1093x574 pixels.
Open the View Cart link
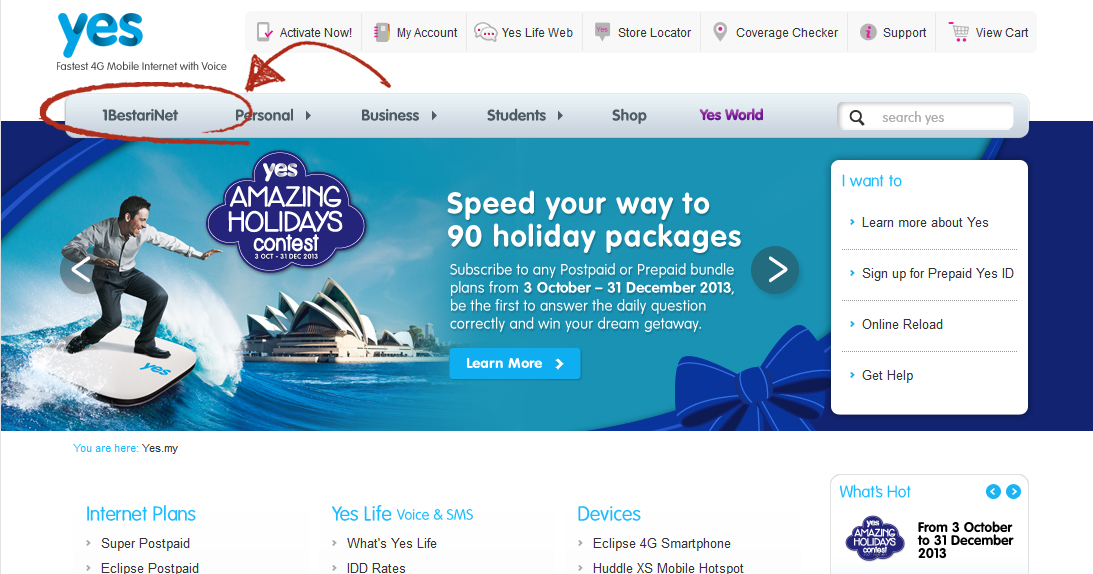point(1002,33)
